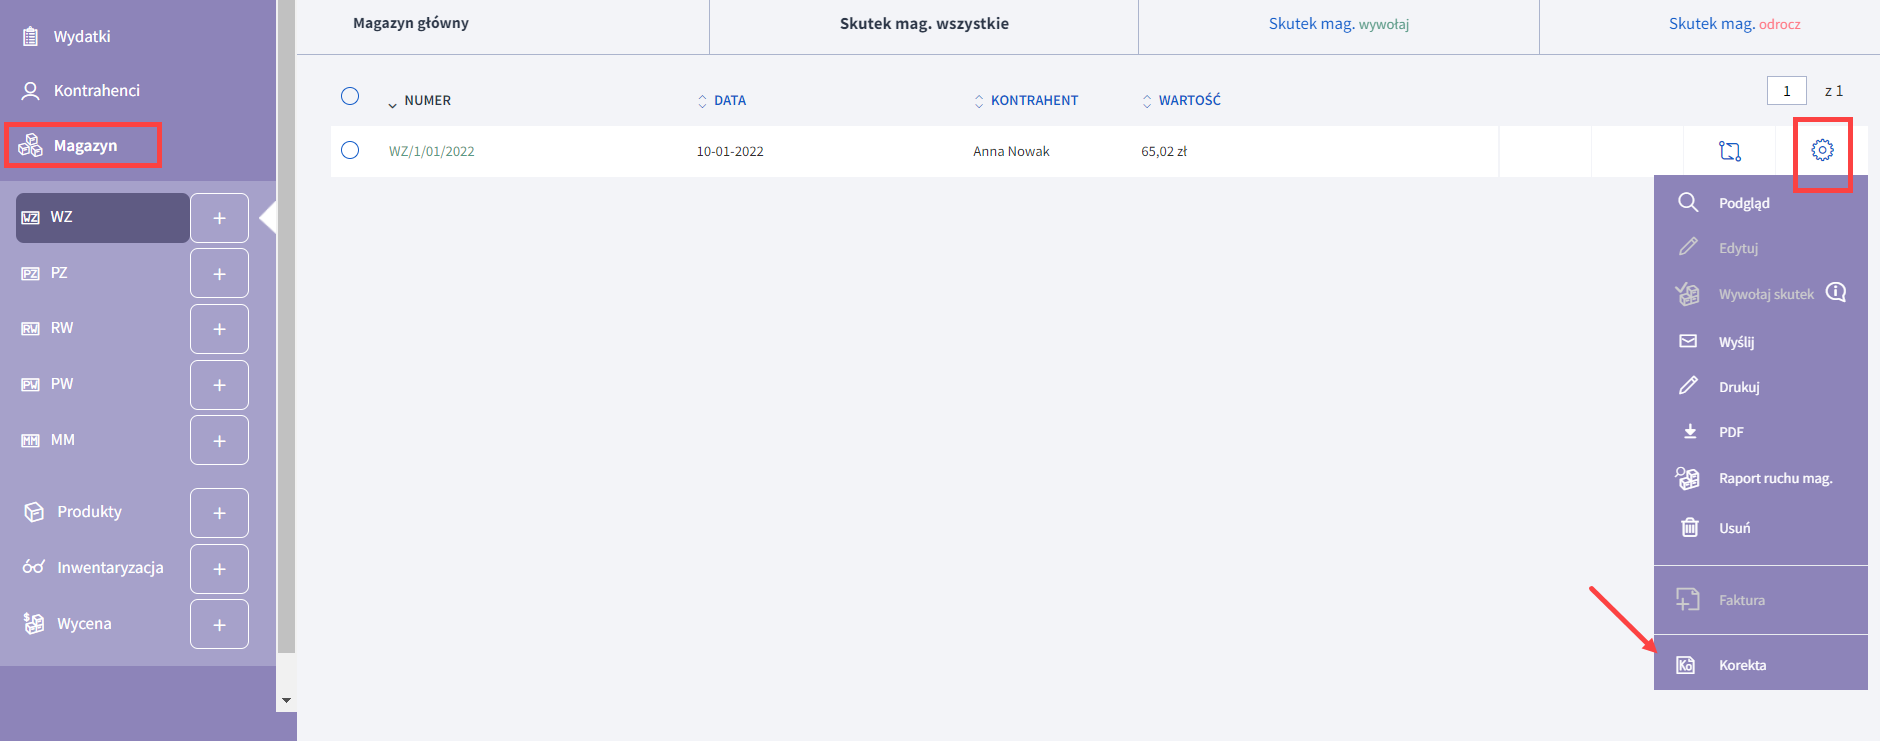This screenshot has width=1880, height=741.
Task: Sort the table by DATA column
Action: [729, 101]
